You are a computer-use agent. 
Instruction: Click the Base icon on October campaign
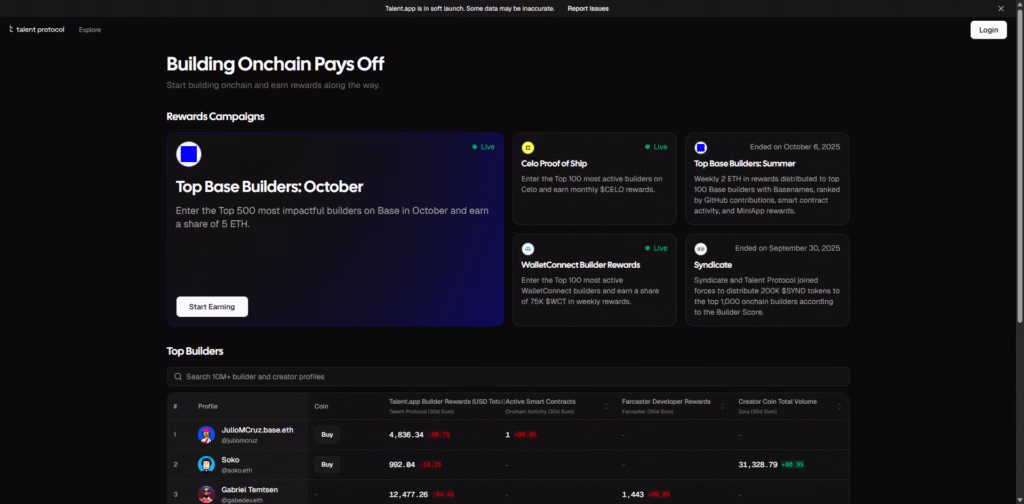click(188, 154)
